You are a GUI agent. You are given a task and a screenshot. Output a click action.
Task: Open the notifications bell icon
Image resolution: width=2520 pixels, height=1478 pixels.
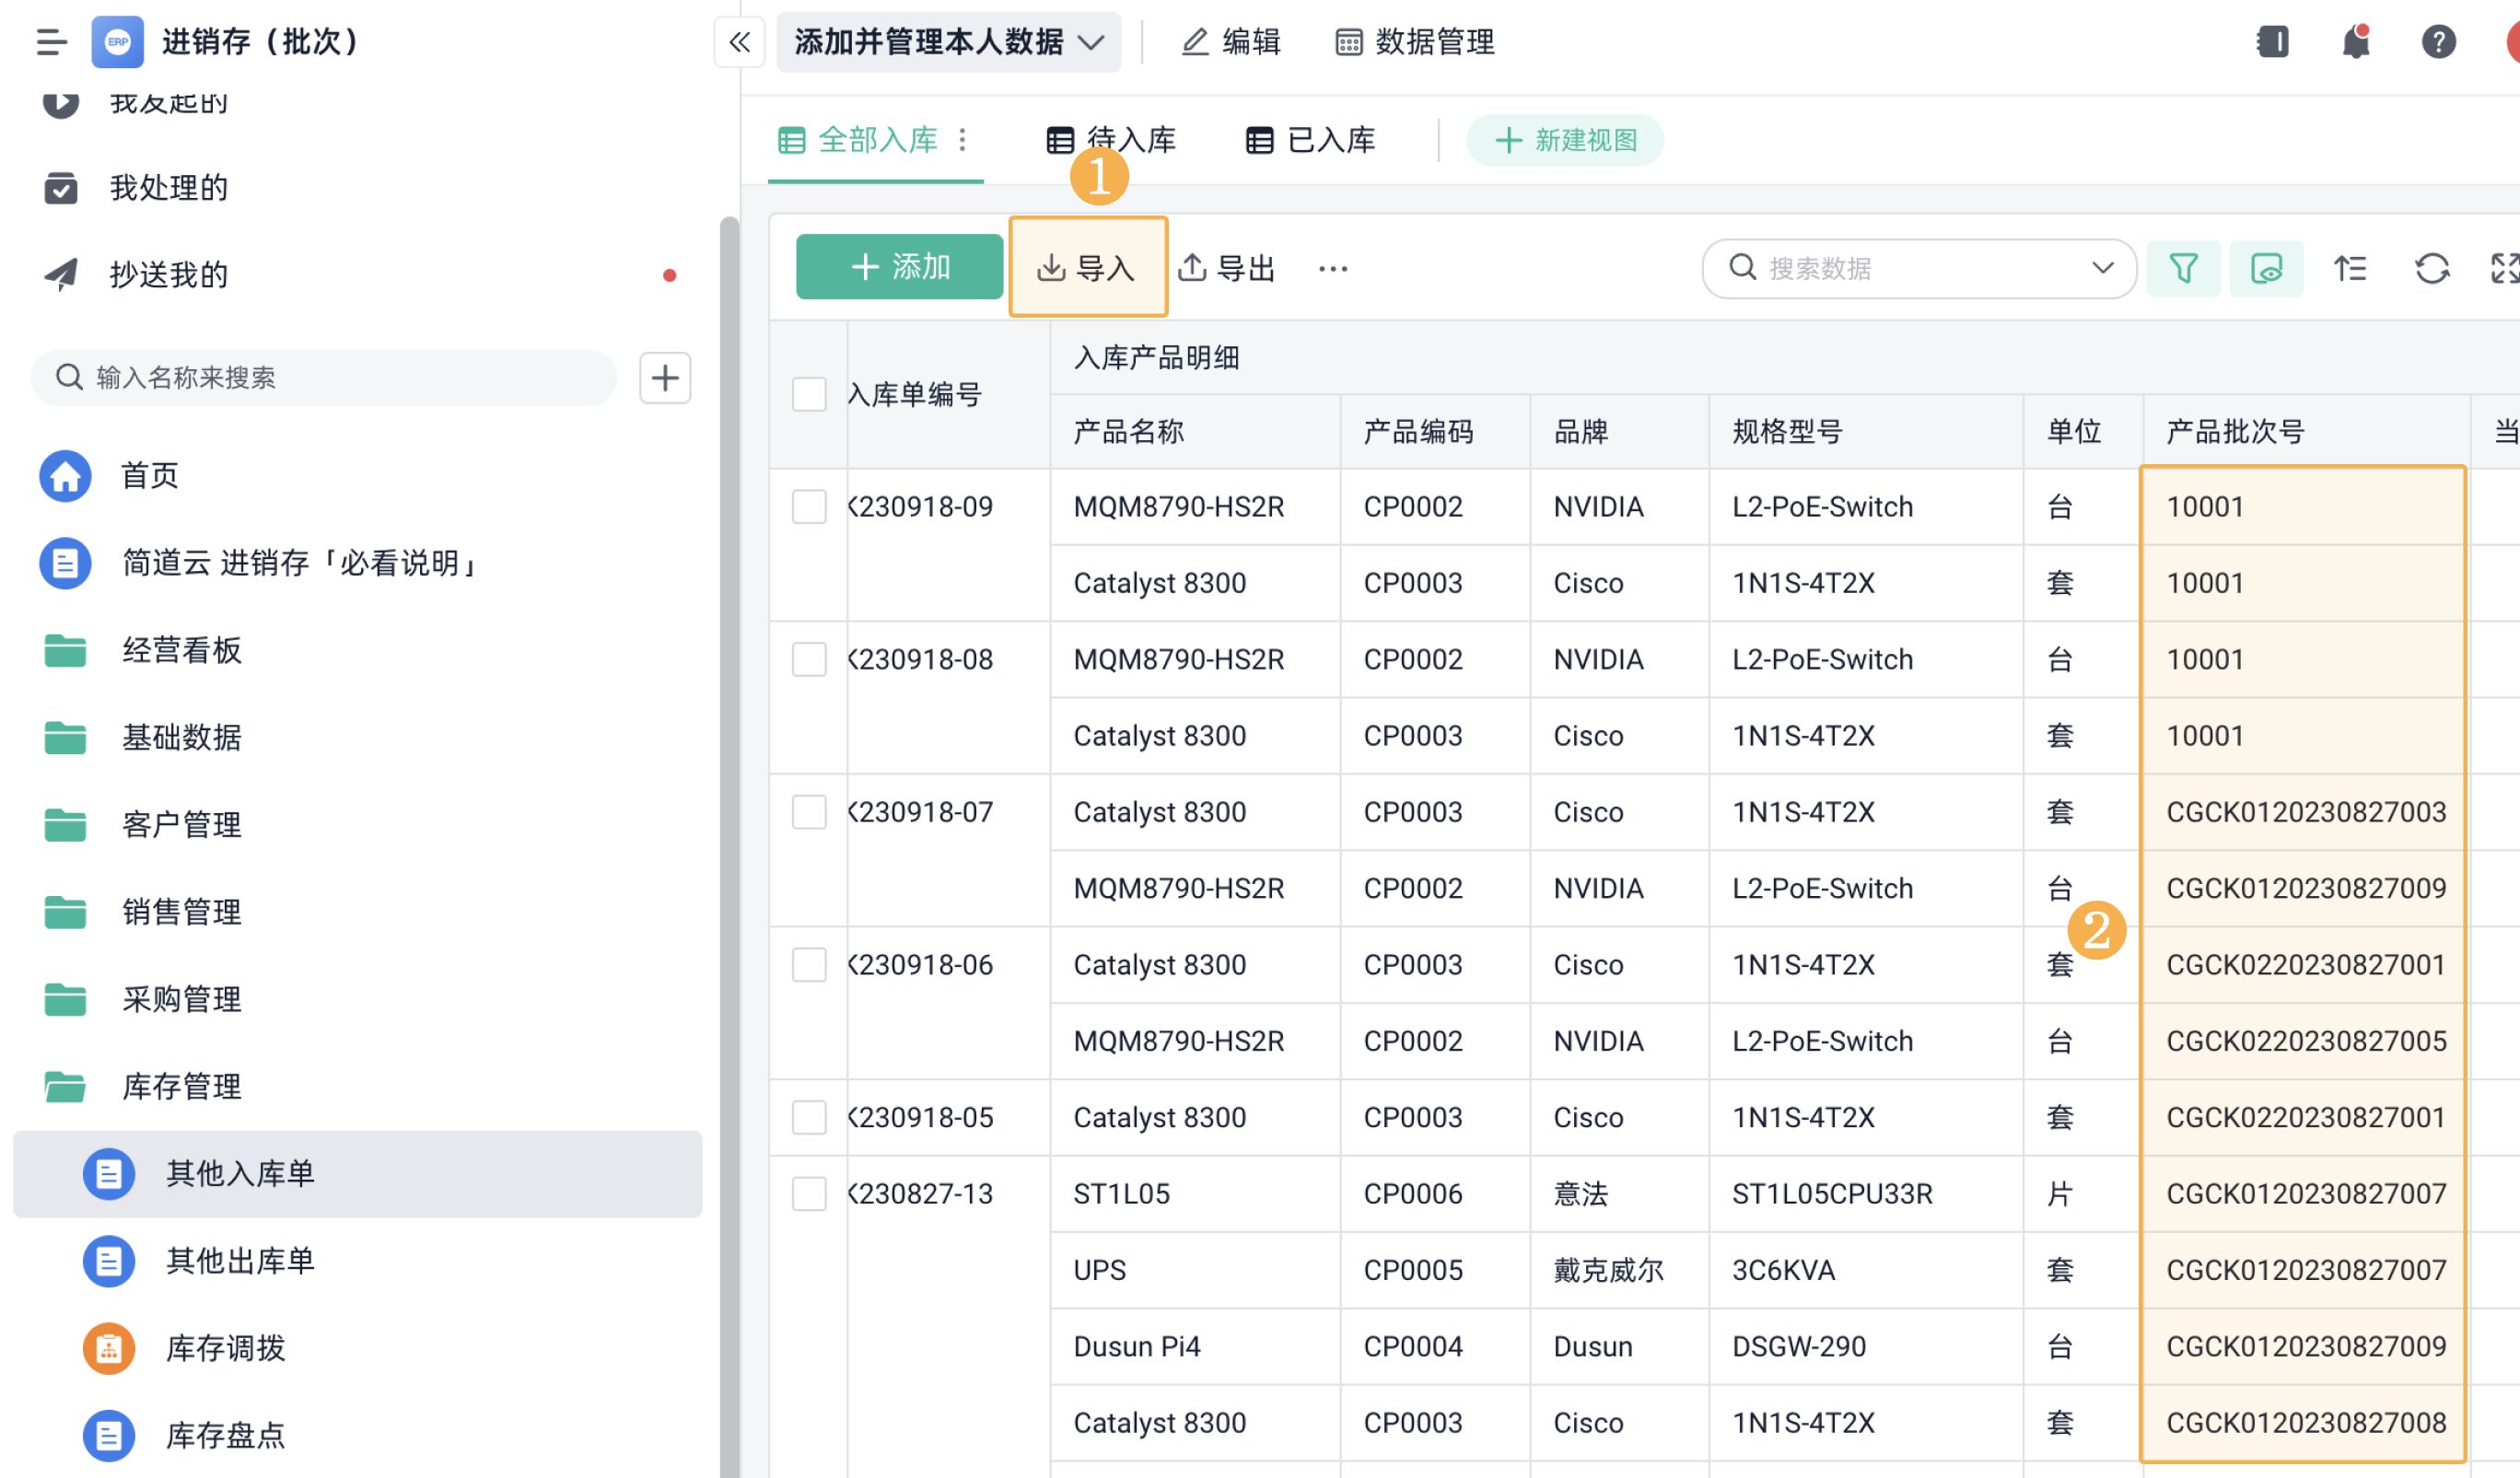[2355, 42]
